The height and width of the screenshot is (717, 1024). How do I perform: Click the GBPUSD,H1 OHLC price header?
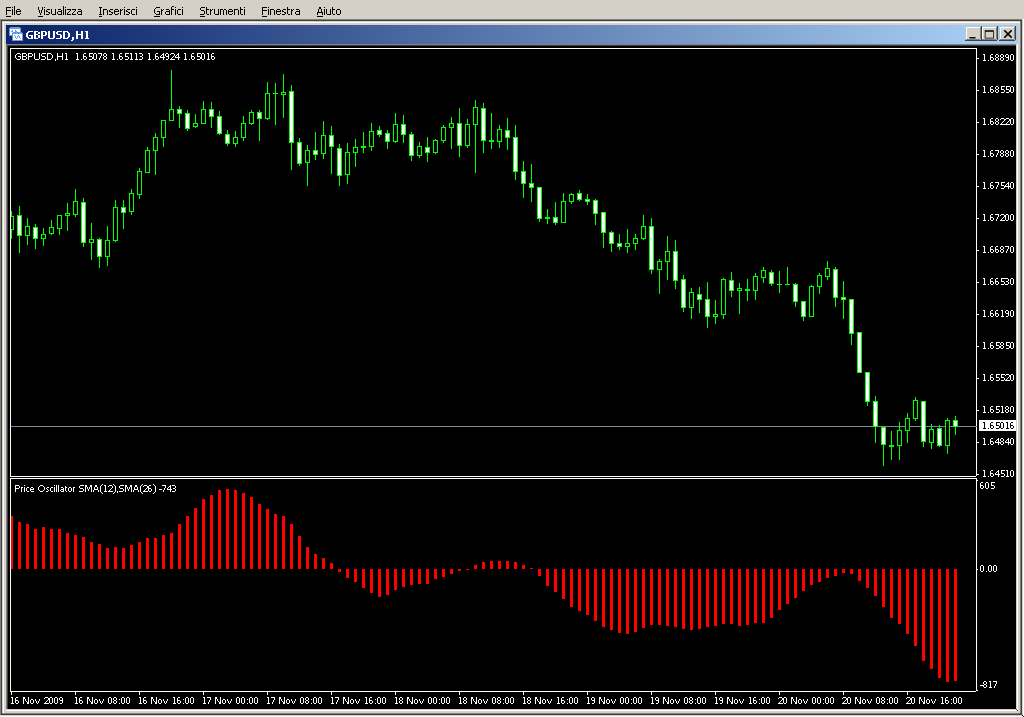click(x=115, y=57)
